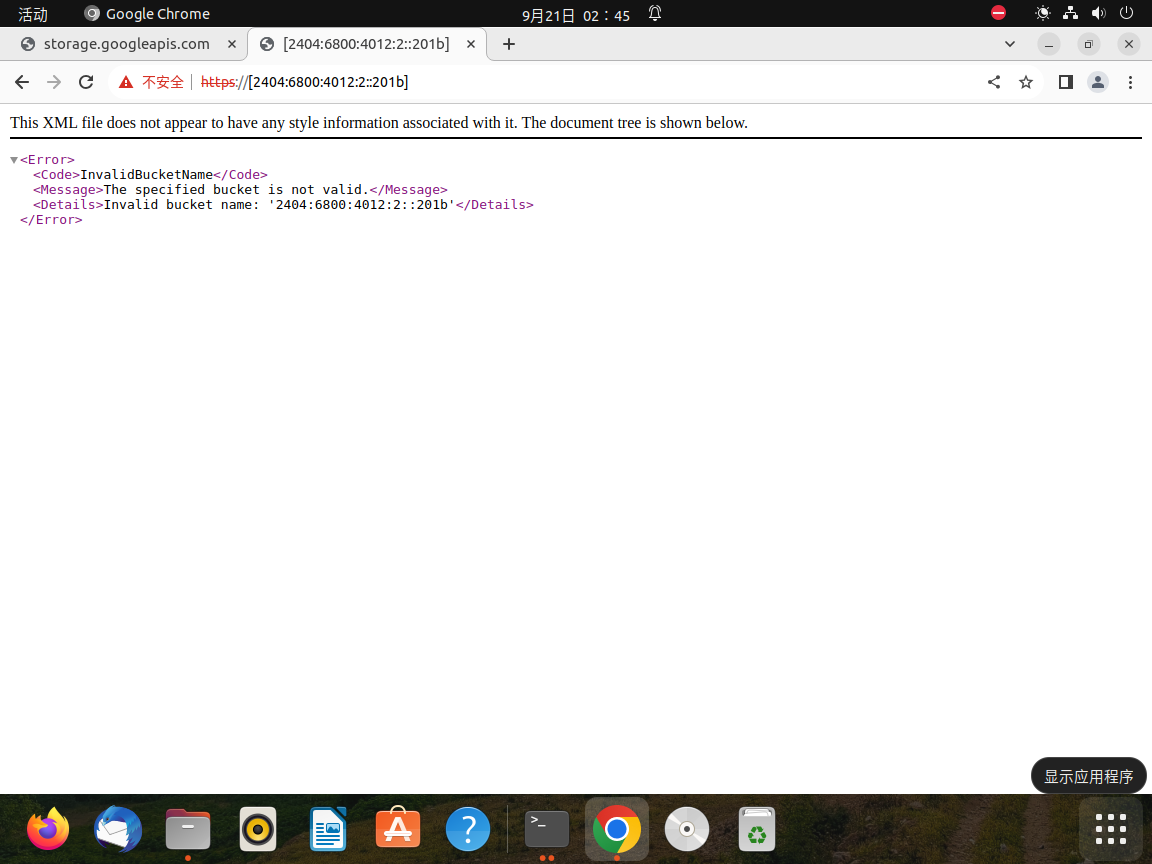1152x864 pixels.
Task: Go back to the previous page
Action: tap(22, 82)
